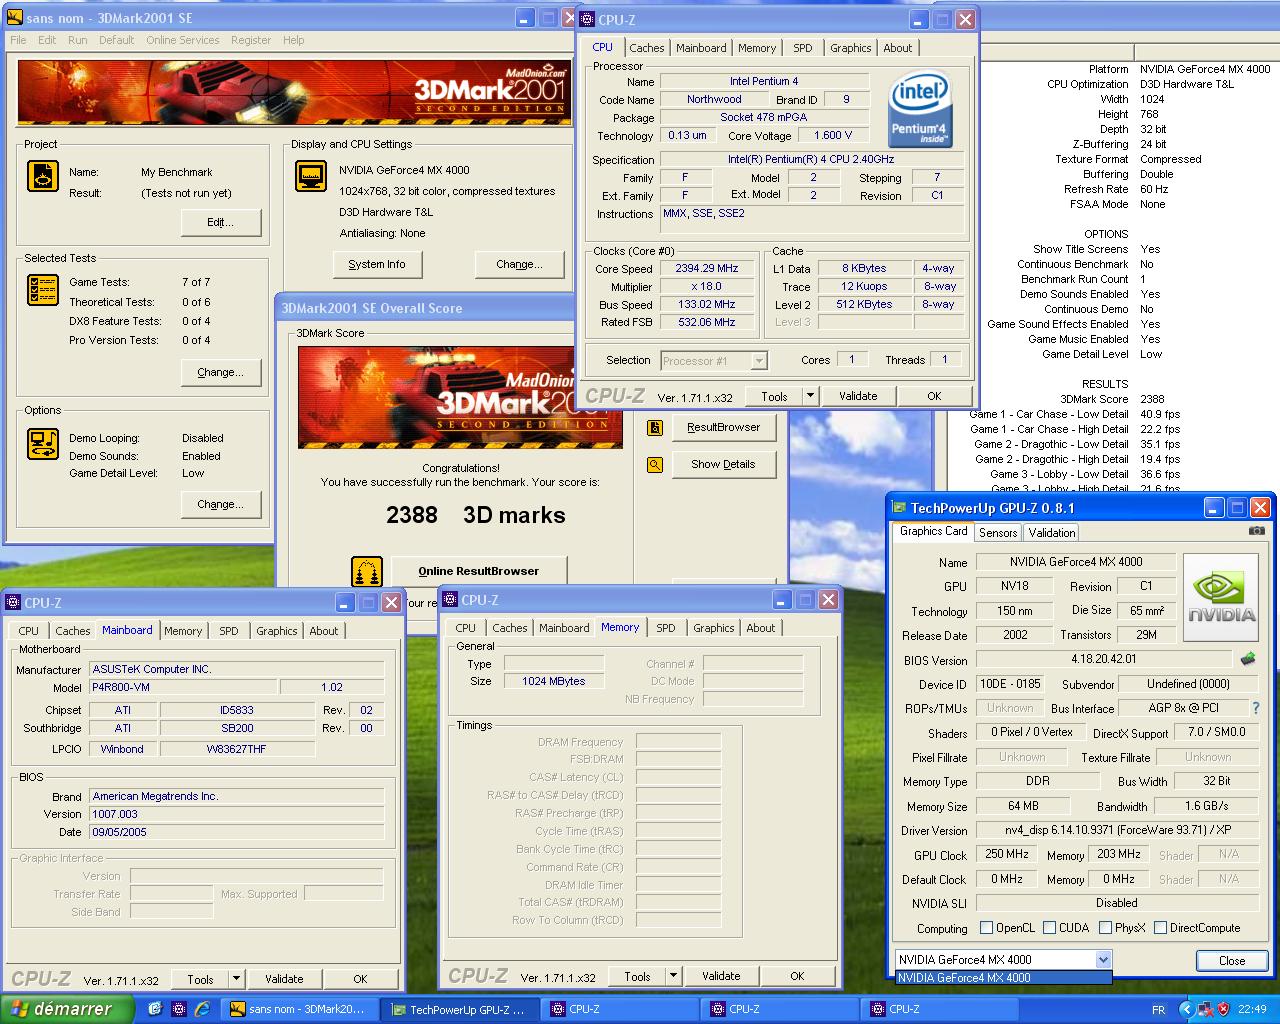Click the Selected Tests checklist icon
The height and width of the screenshot is (1024, 1280).
[x=43, y=290]
